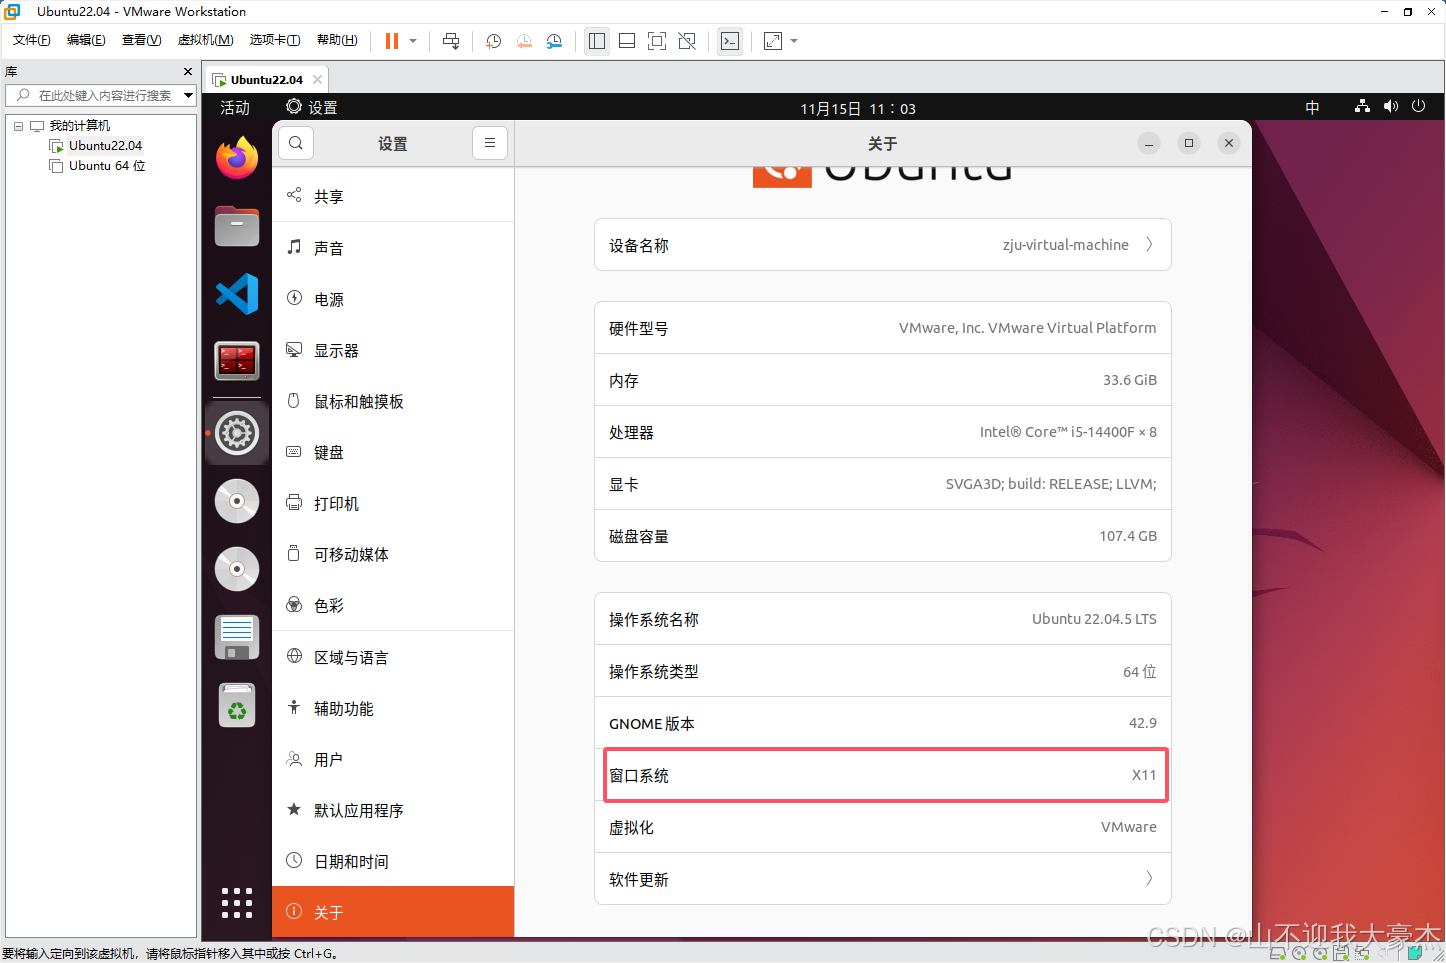Viewport: 1446px width, 963px height.
Task: Expand the suspend button dropdown arrow
Action: pos(413,41)
